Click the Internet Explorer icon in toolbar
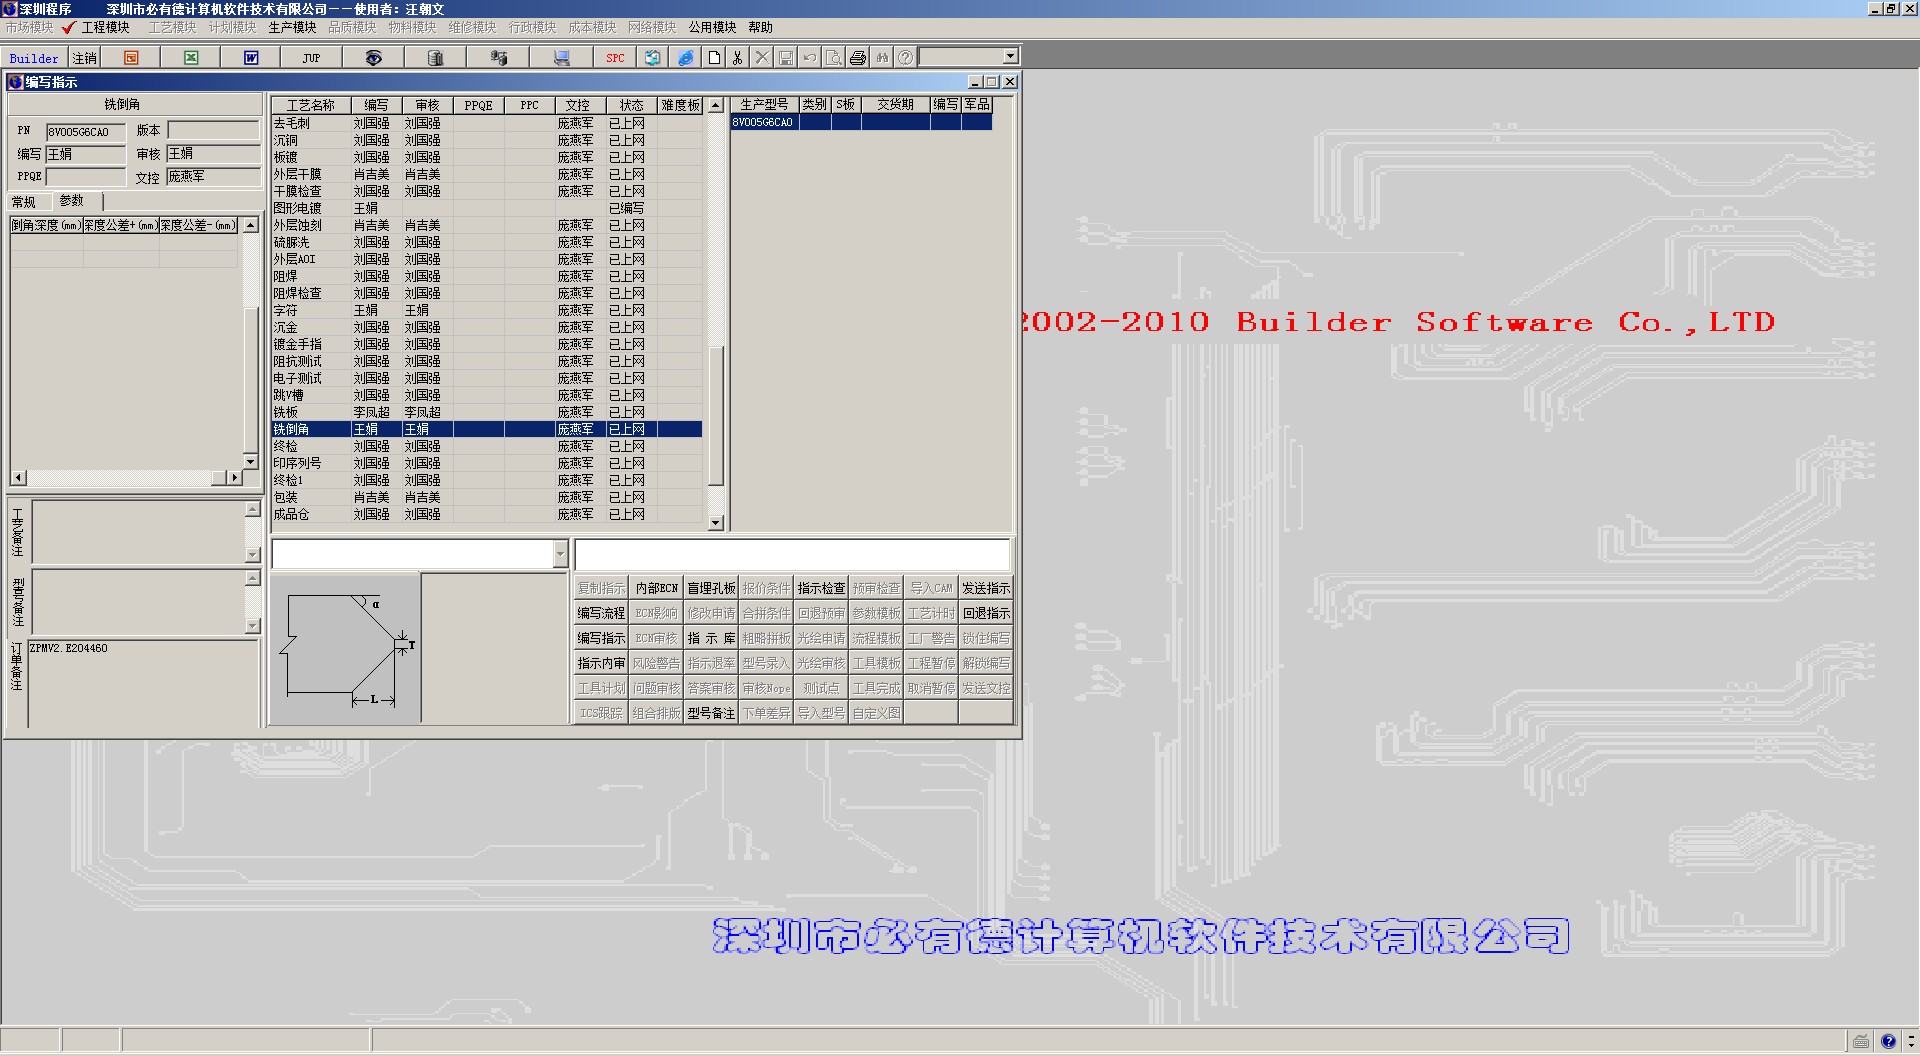The image size is (1920, 1056). pyautogui.click(x=685, y=58)
